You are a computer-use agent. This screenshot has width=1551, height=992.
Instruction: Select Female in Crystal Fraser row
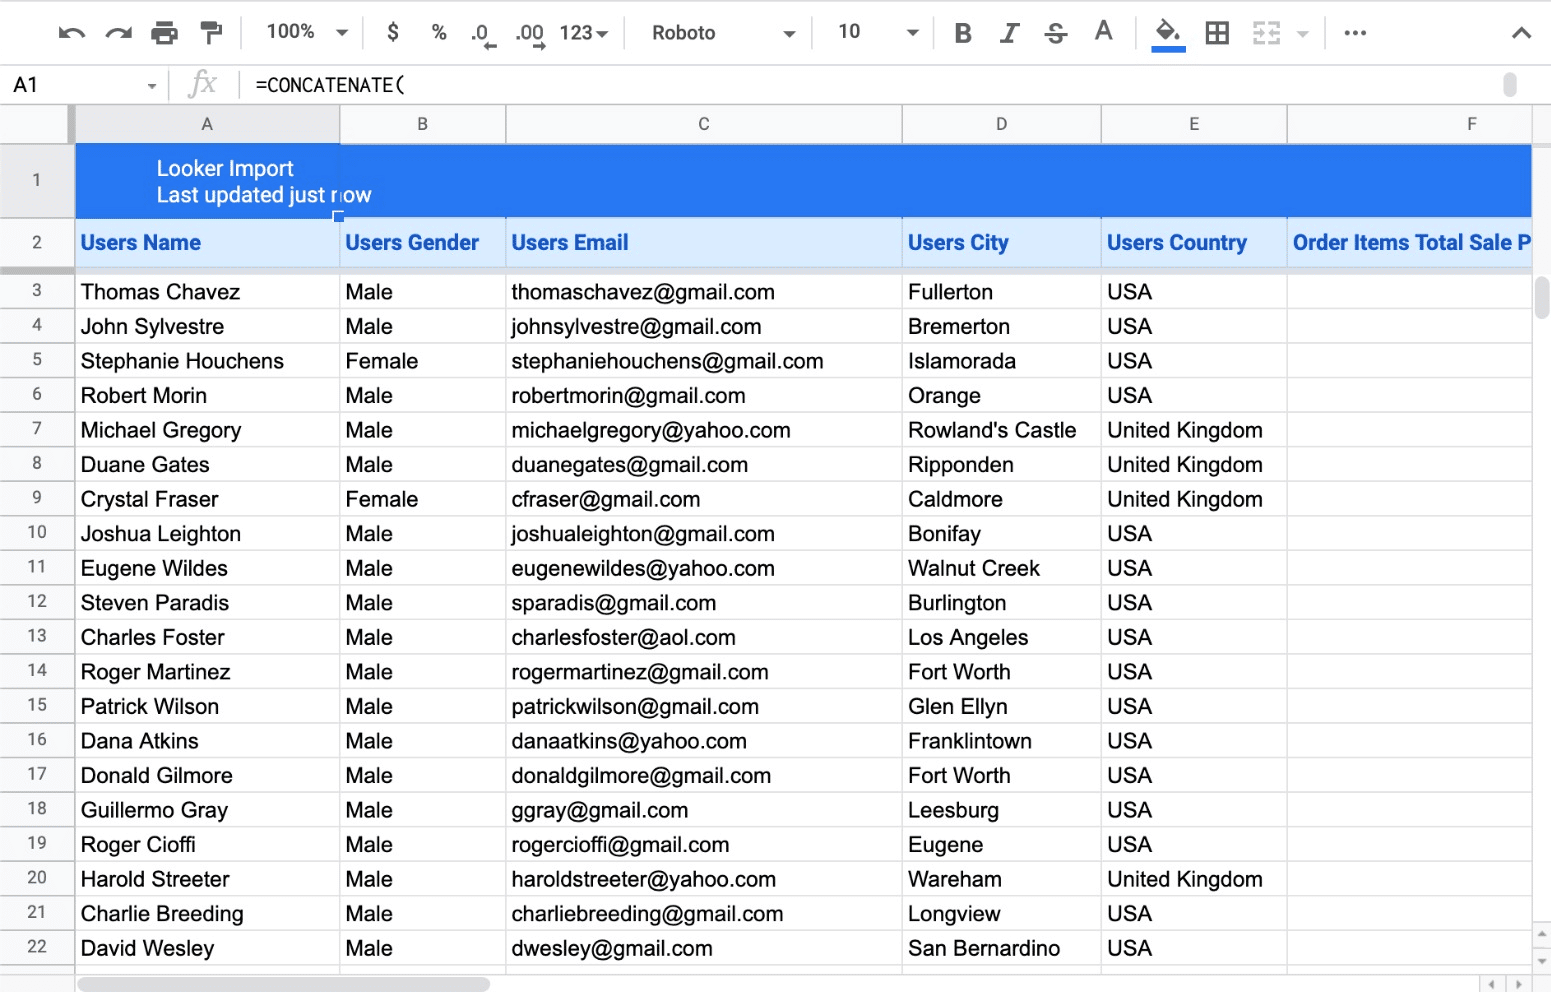(423, 499)
